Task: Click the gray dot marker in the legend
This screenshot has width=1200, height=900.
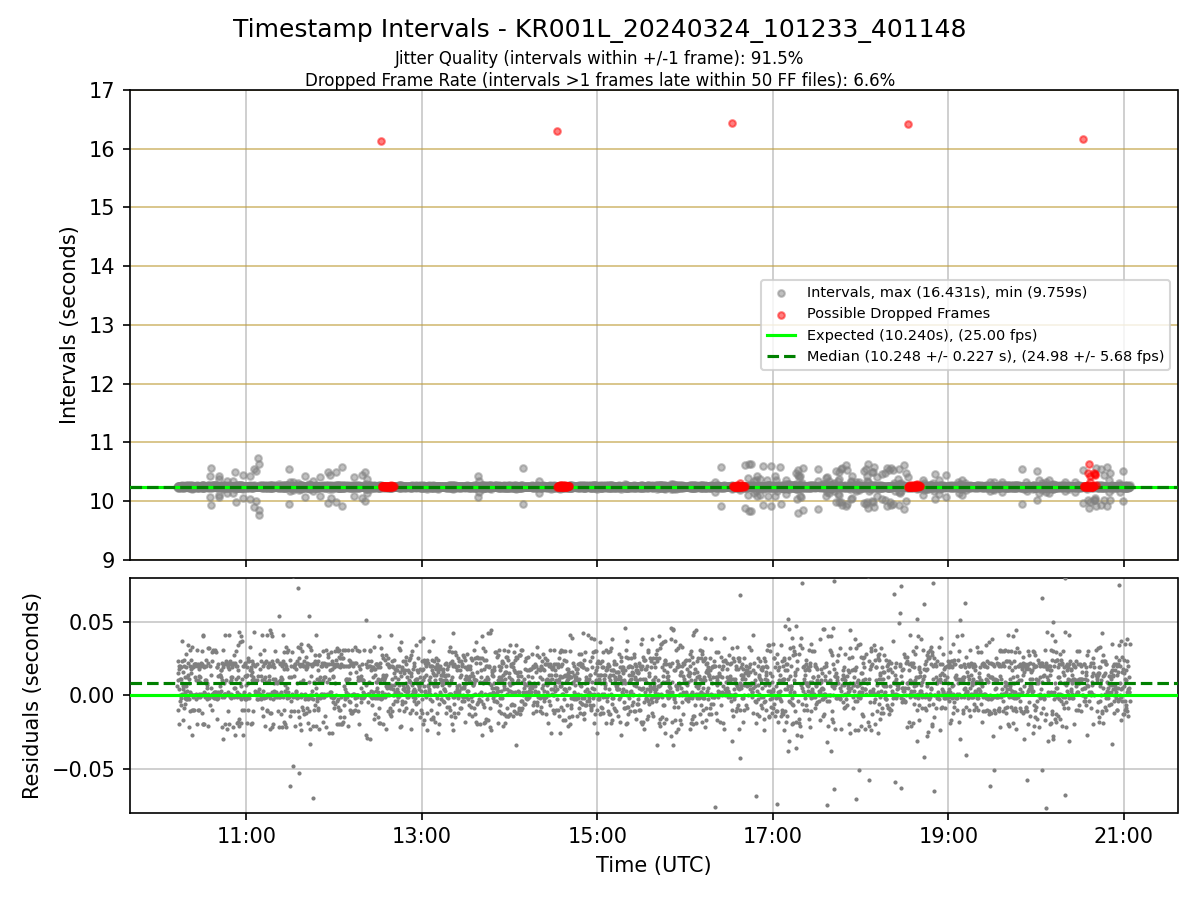Action: (782, 293)
